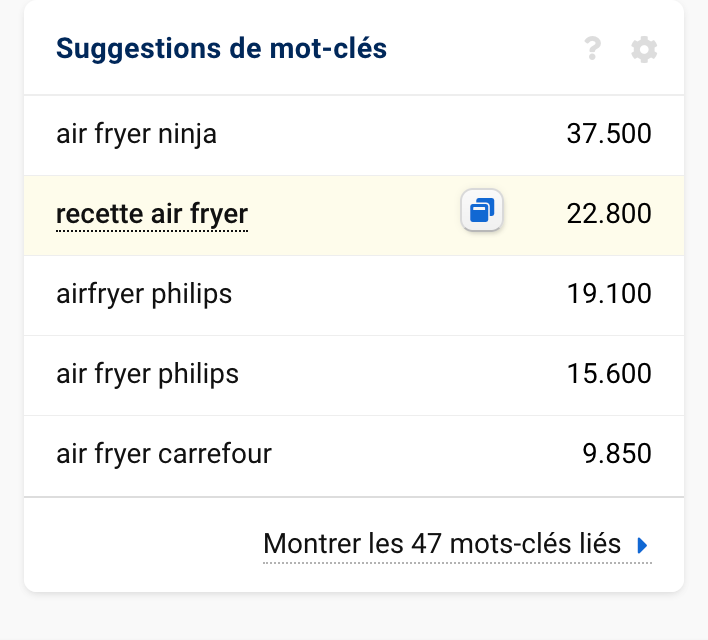Screen dimensions: 708x640
Task: Pick the air fryer carrefour keyword
Action: 164,454
